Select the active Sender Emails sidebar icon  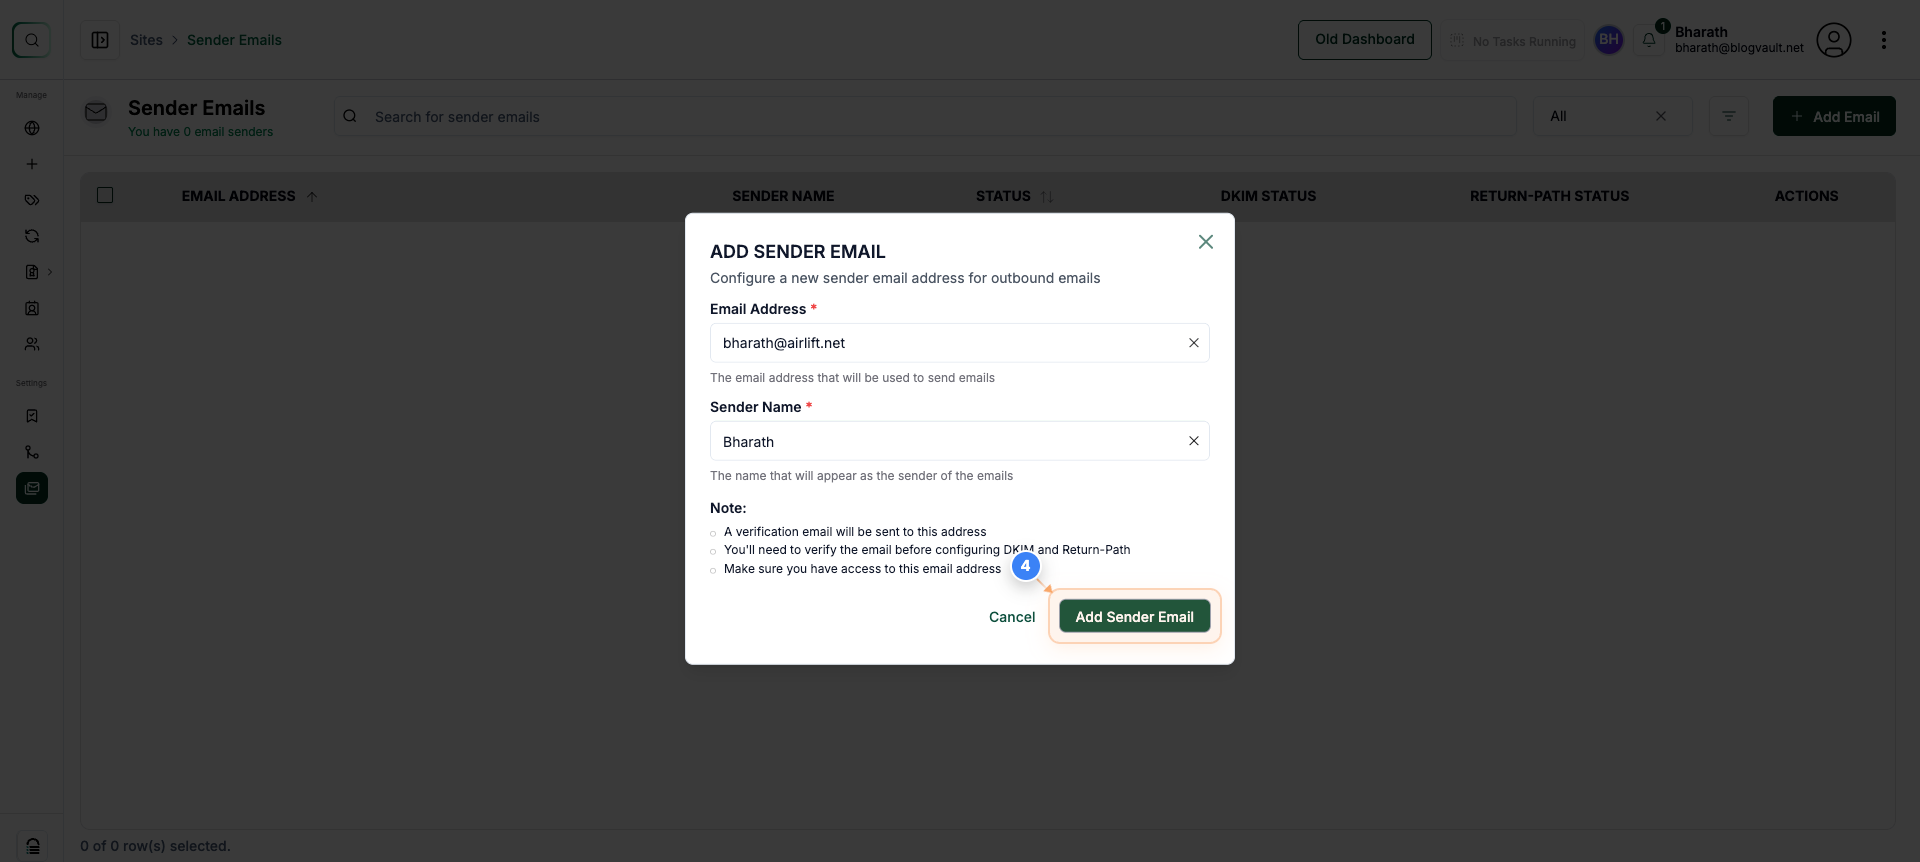point(32,488)
